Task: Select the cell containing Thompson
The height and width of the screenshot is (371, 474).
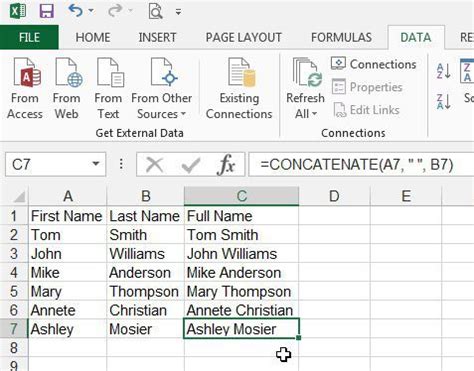Action: (x=146, y=292)
